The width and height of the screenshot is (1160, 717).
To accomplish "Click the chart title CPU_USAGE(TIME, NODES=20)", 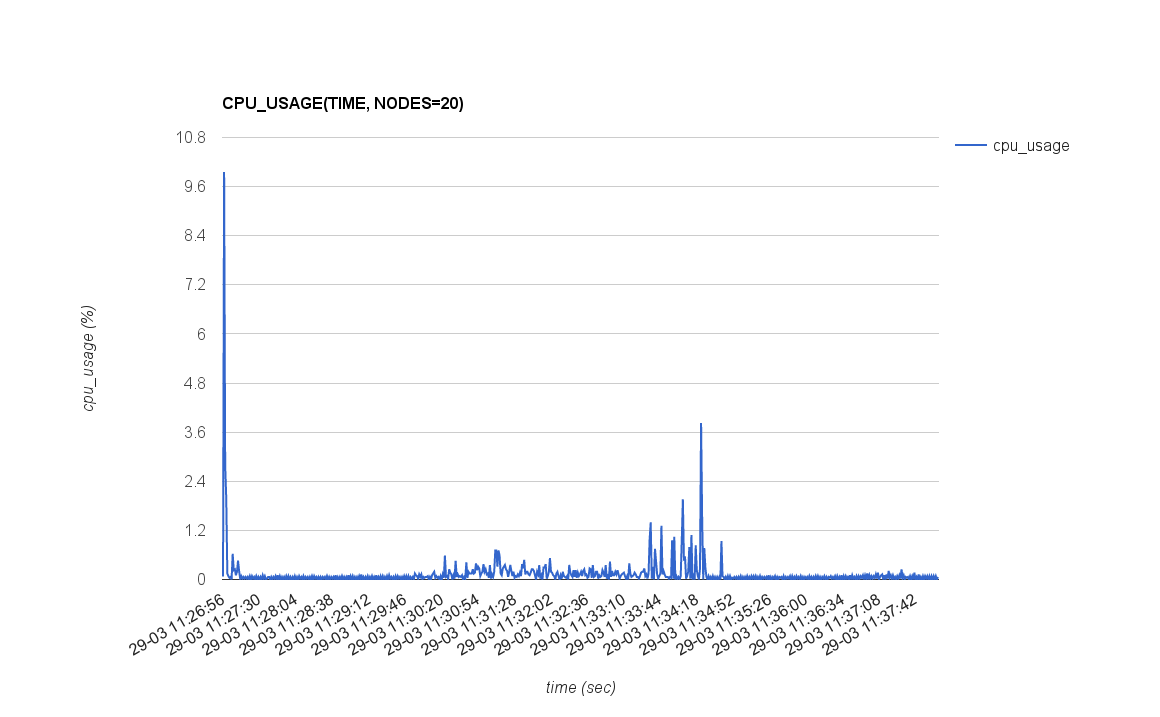I will point(342,103).
